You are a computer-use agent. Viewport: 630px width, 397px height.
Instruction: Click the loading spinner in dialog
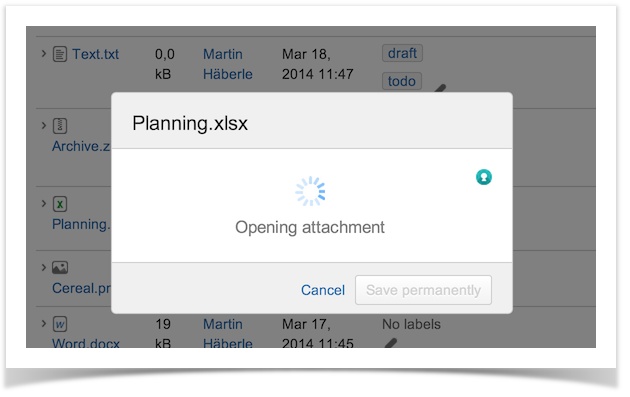310,191
